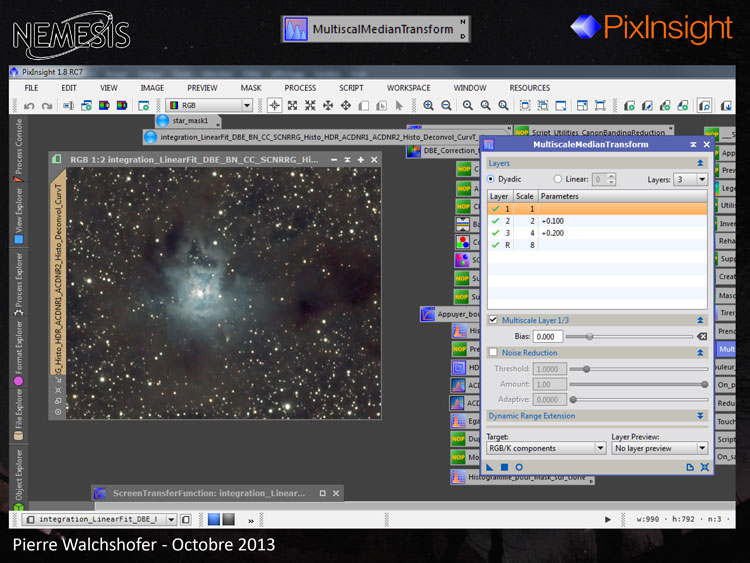Open the Format Explorer side tab
Screen dimensions: 750x563
coord(19,353)
